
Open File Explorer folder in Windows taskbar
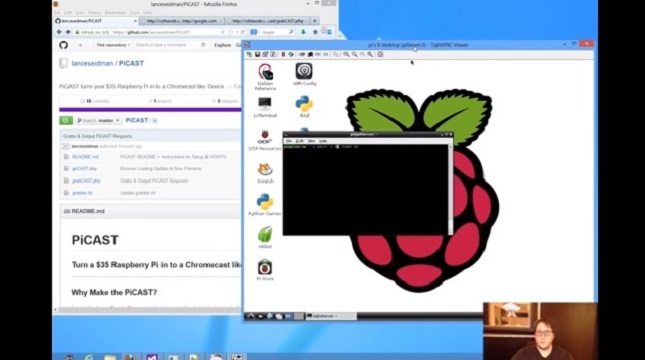(x=110, y=357)
